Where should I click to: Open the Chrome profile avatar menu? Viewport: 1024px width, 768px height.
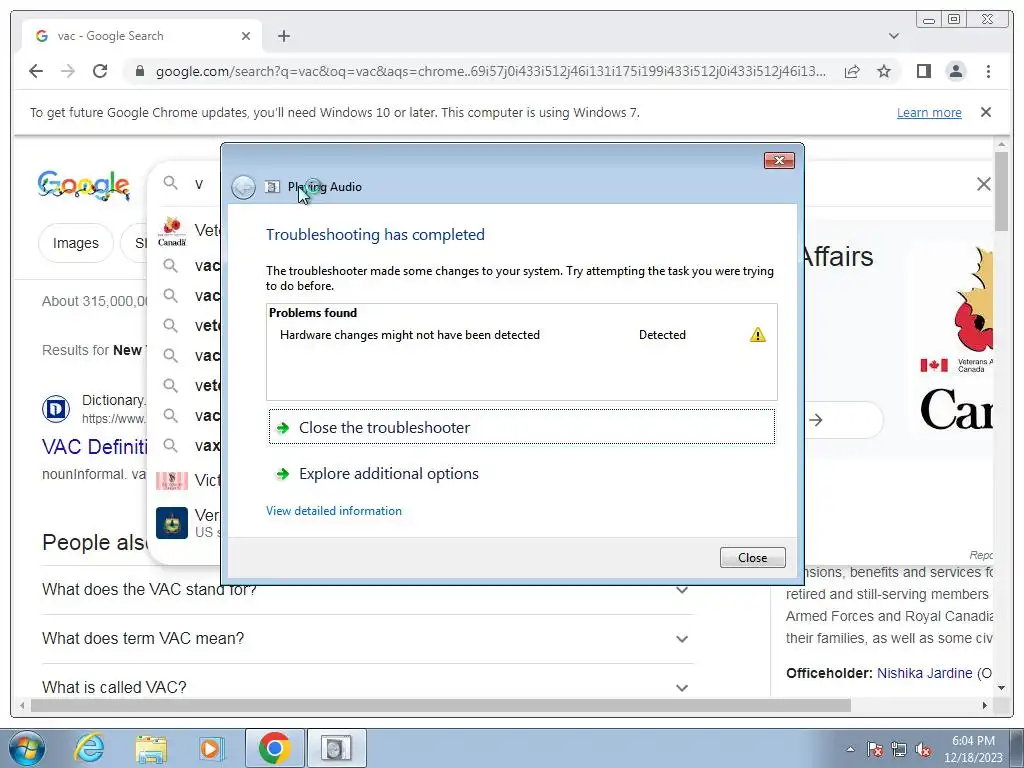tap(956, 71)
